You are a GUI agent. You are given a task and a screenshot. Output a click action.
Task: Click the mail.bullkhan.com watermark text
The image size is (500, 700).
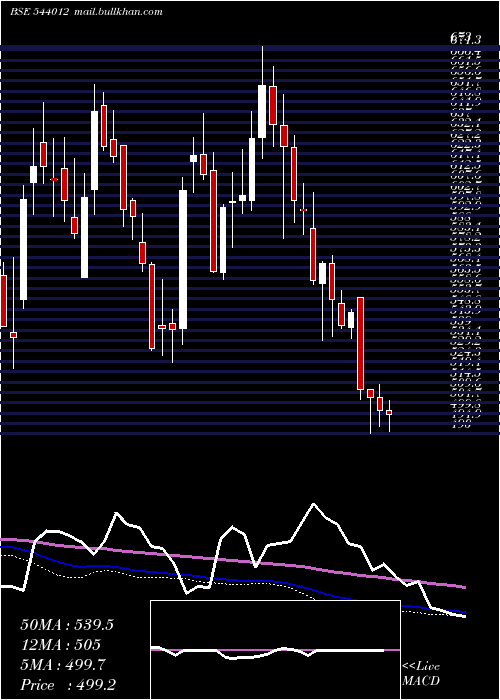click(x=117, y=12)
